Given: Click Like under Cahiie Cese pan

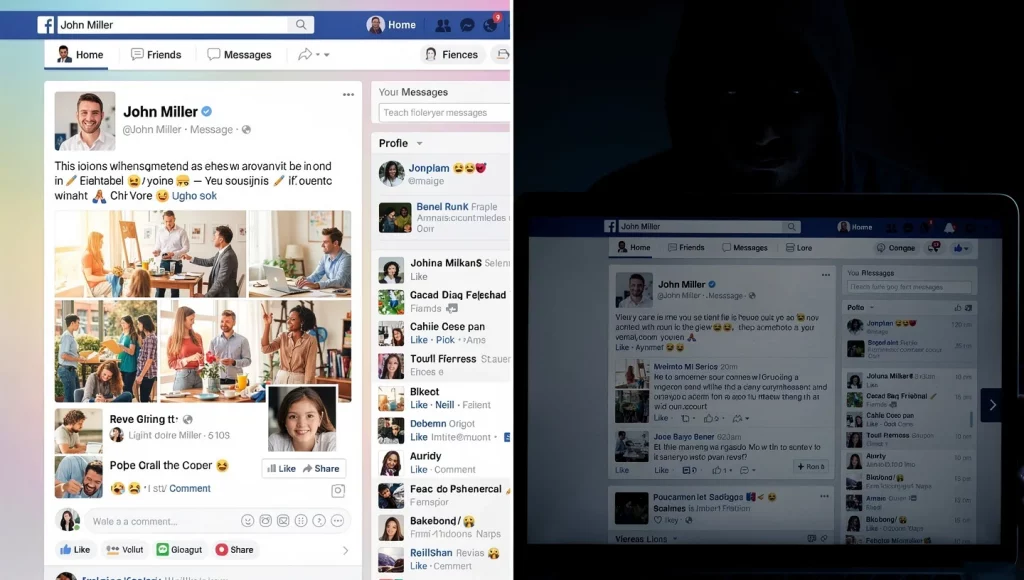Looking at the screenshot, I should [419, 340].
